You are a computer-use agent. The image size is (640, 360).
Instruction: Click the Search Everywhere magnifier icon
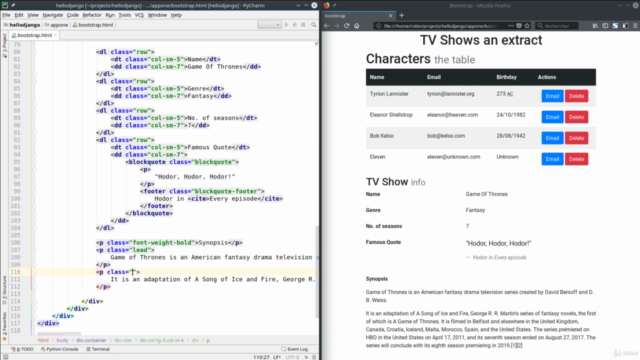(x=313, y=25)
